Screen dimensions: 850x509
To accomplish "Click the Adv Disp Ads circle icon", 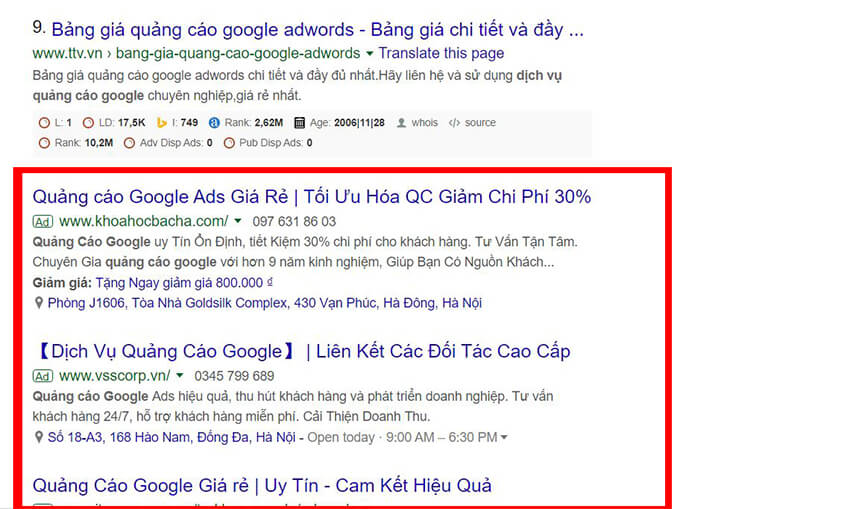I will (x=129, y=143).
